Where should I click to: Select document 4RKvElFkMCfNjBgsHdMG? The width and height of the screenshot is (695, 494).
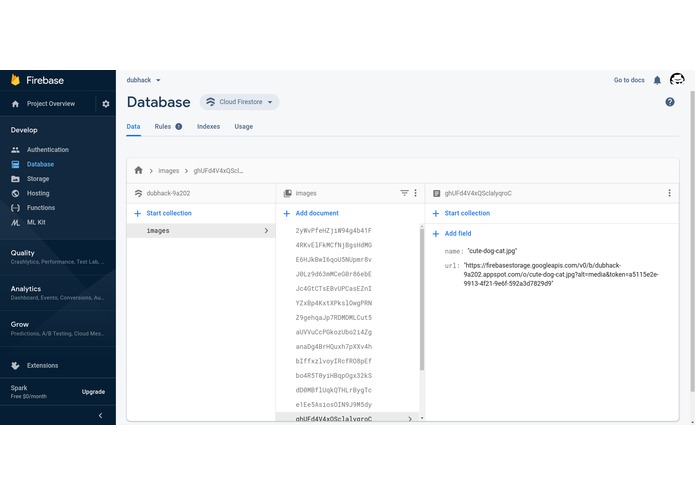[333, 245]
